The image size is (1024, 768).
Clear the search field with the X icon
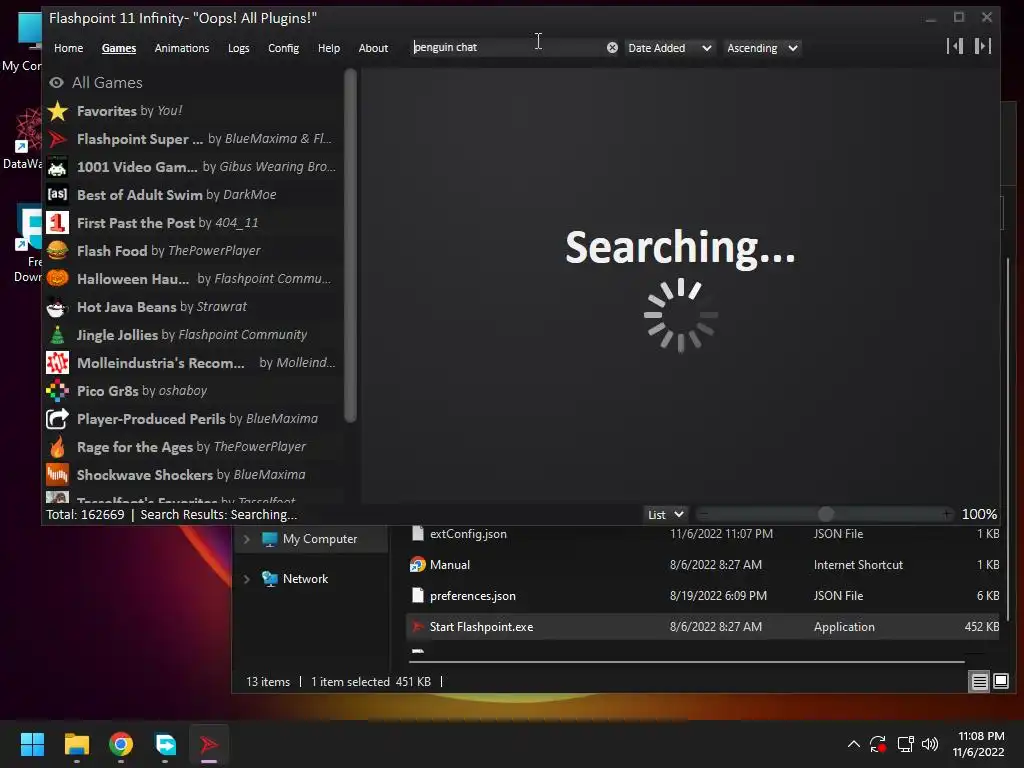612,48
